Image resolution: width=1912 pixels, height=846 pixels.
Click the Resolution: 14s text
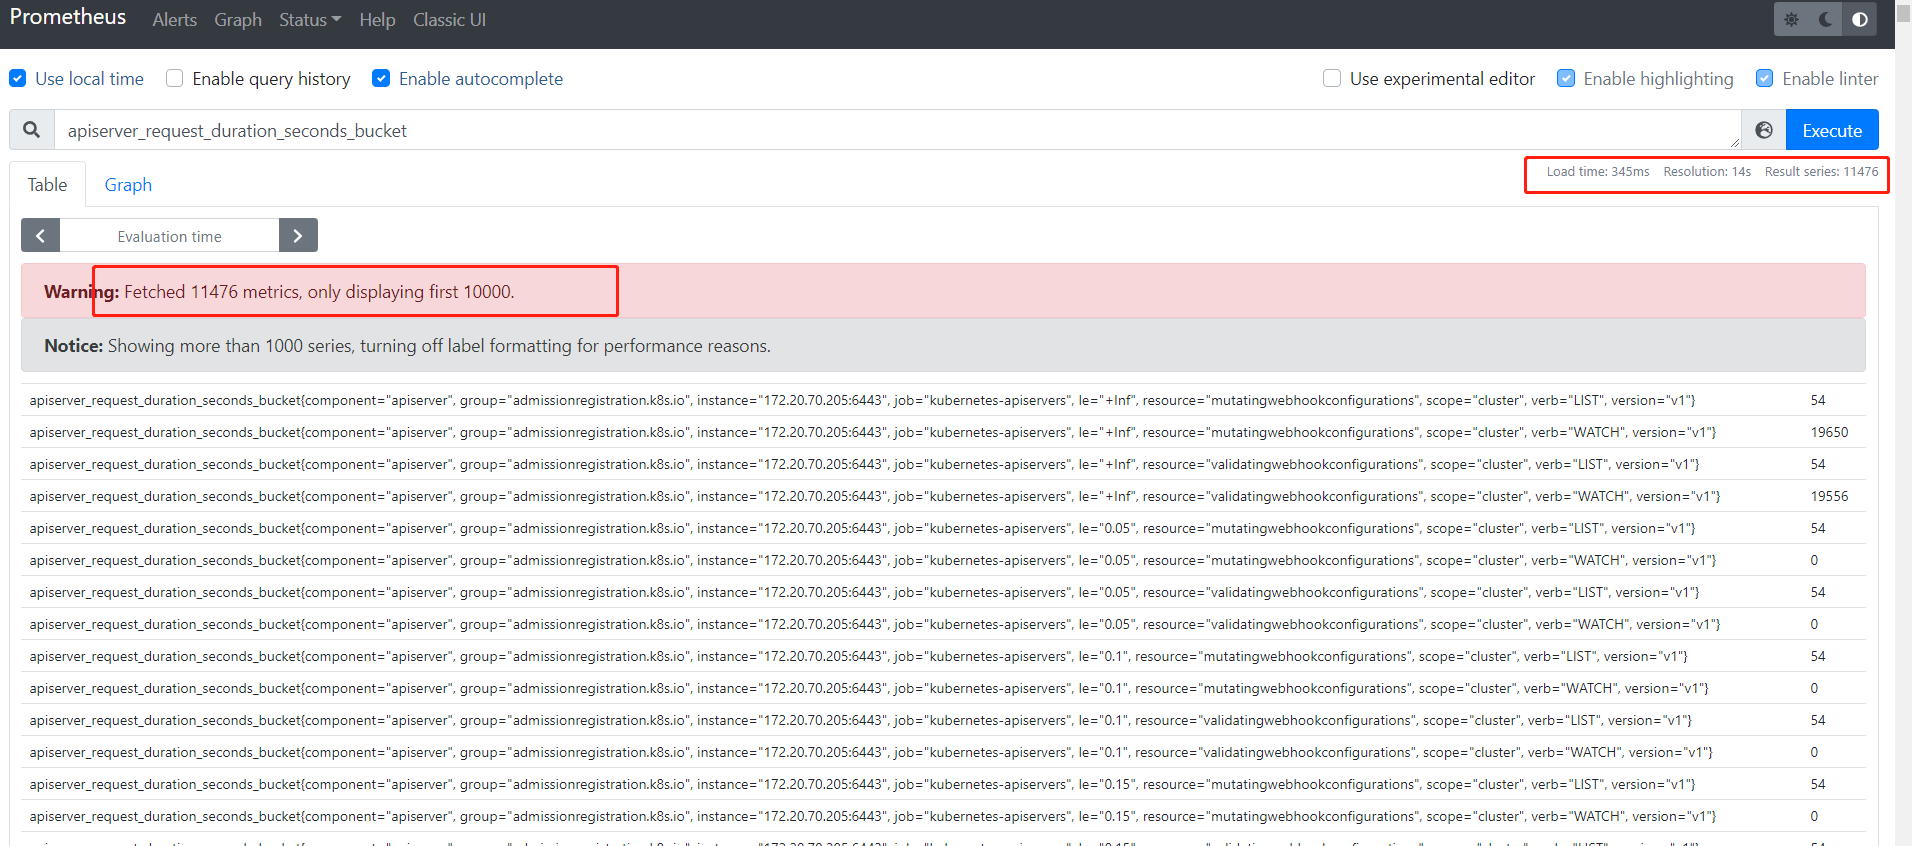tap(1707, 172)
